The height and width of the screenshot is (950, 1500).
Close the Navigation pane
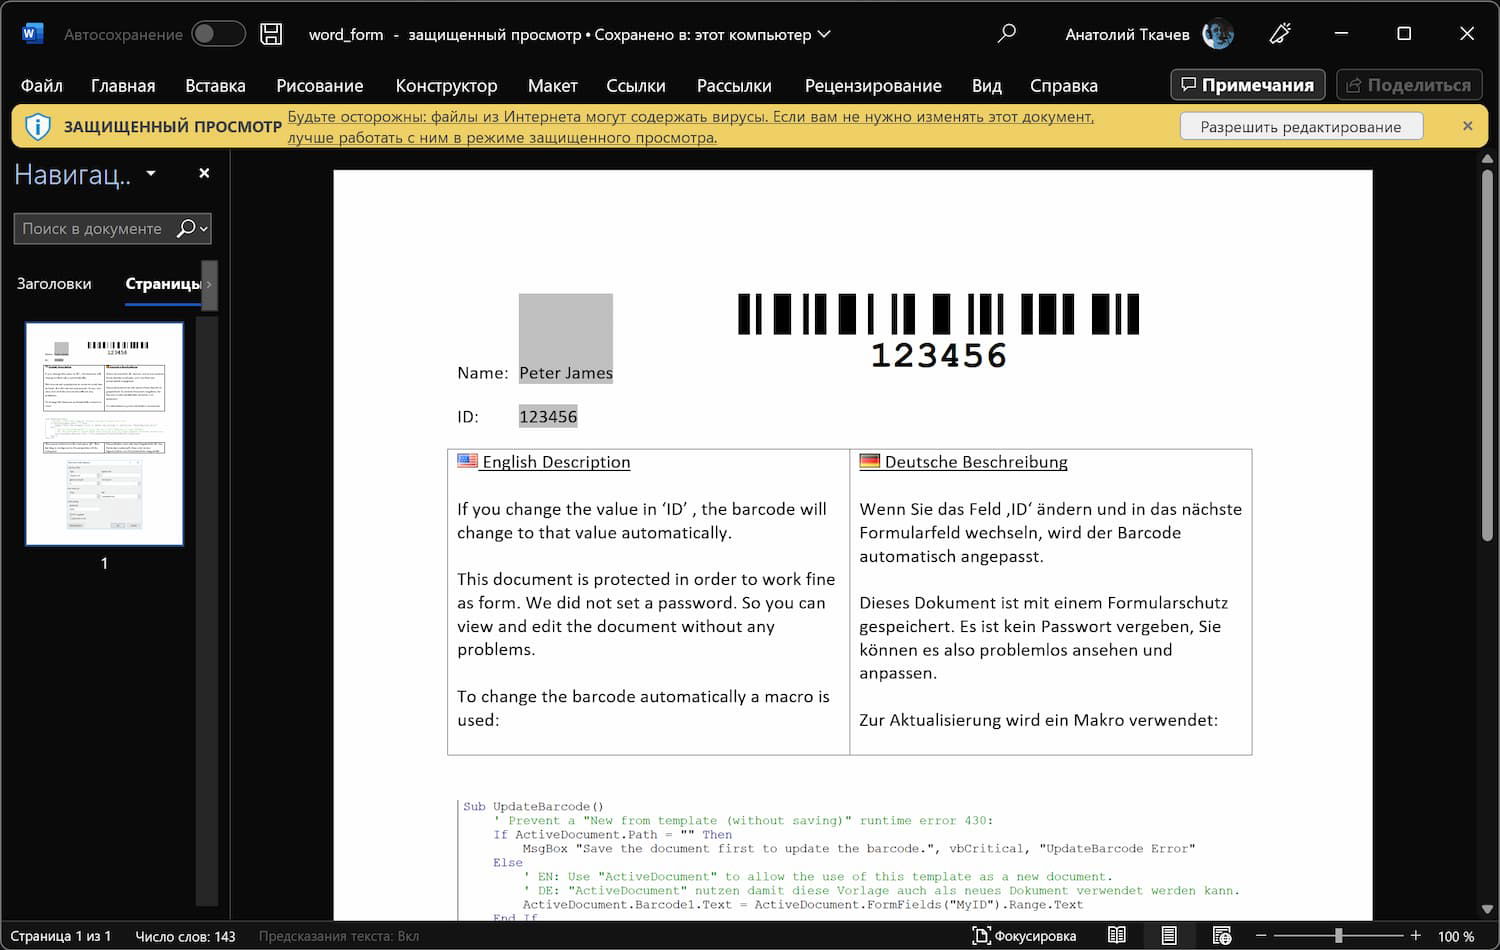coord(204,173)
